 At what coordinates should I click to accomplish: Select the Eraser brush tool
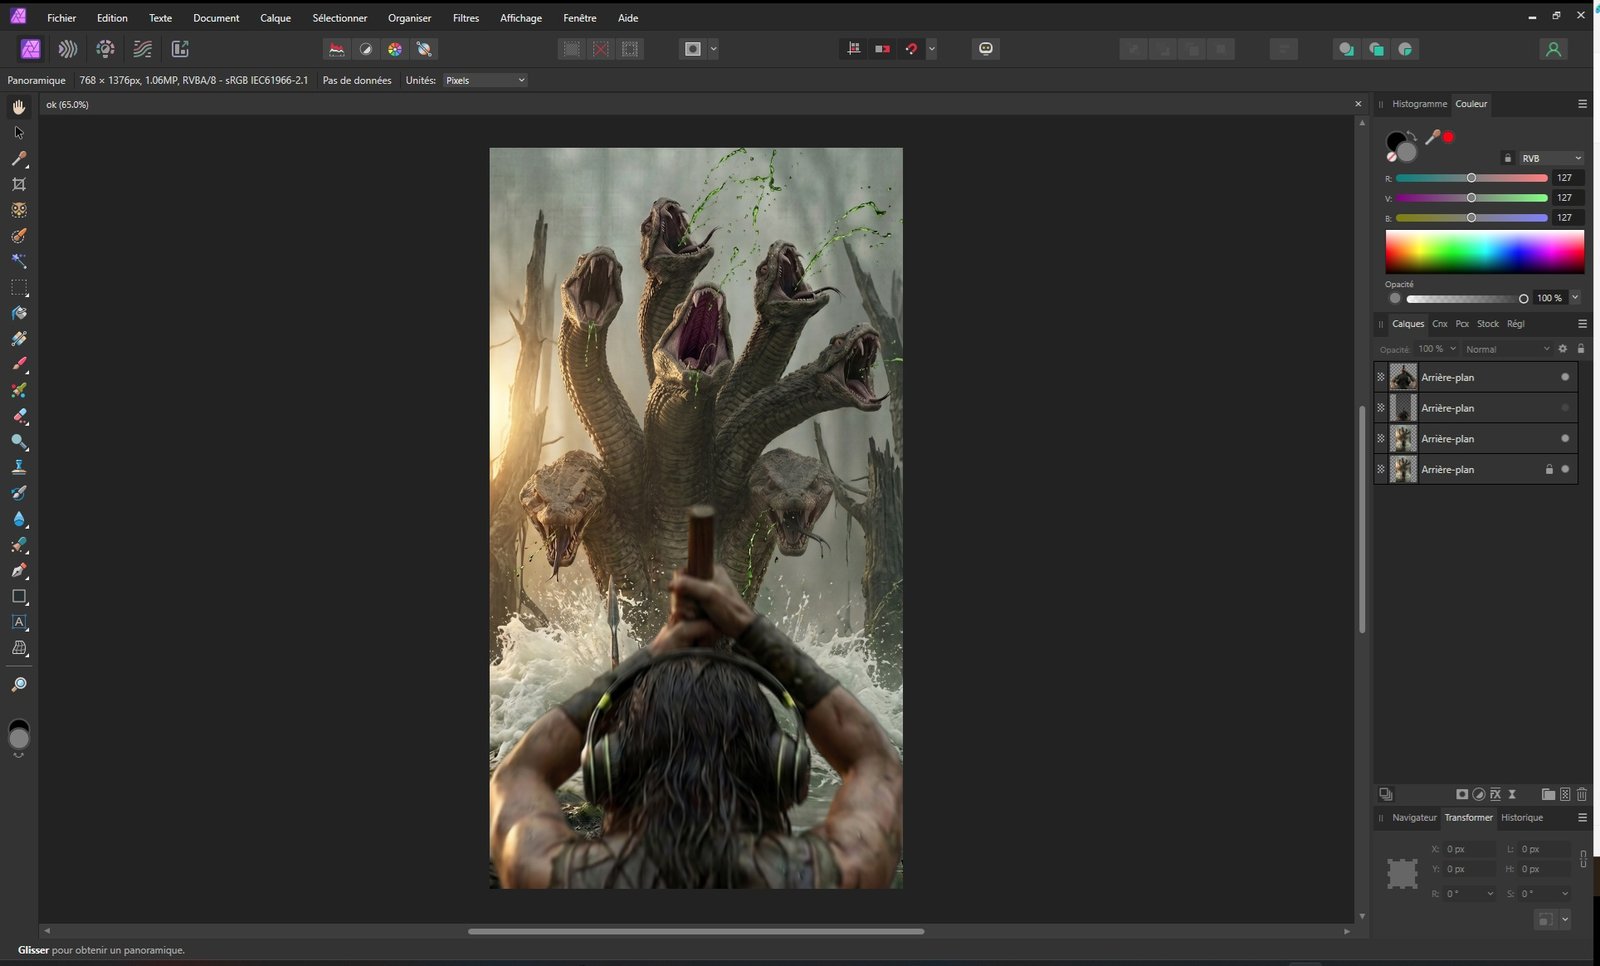coord(19,416)
